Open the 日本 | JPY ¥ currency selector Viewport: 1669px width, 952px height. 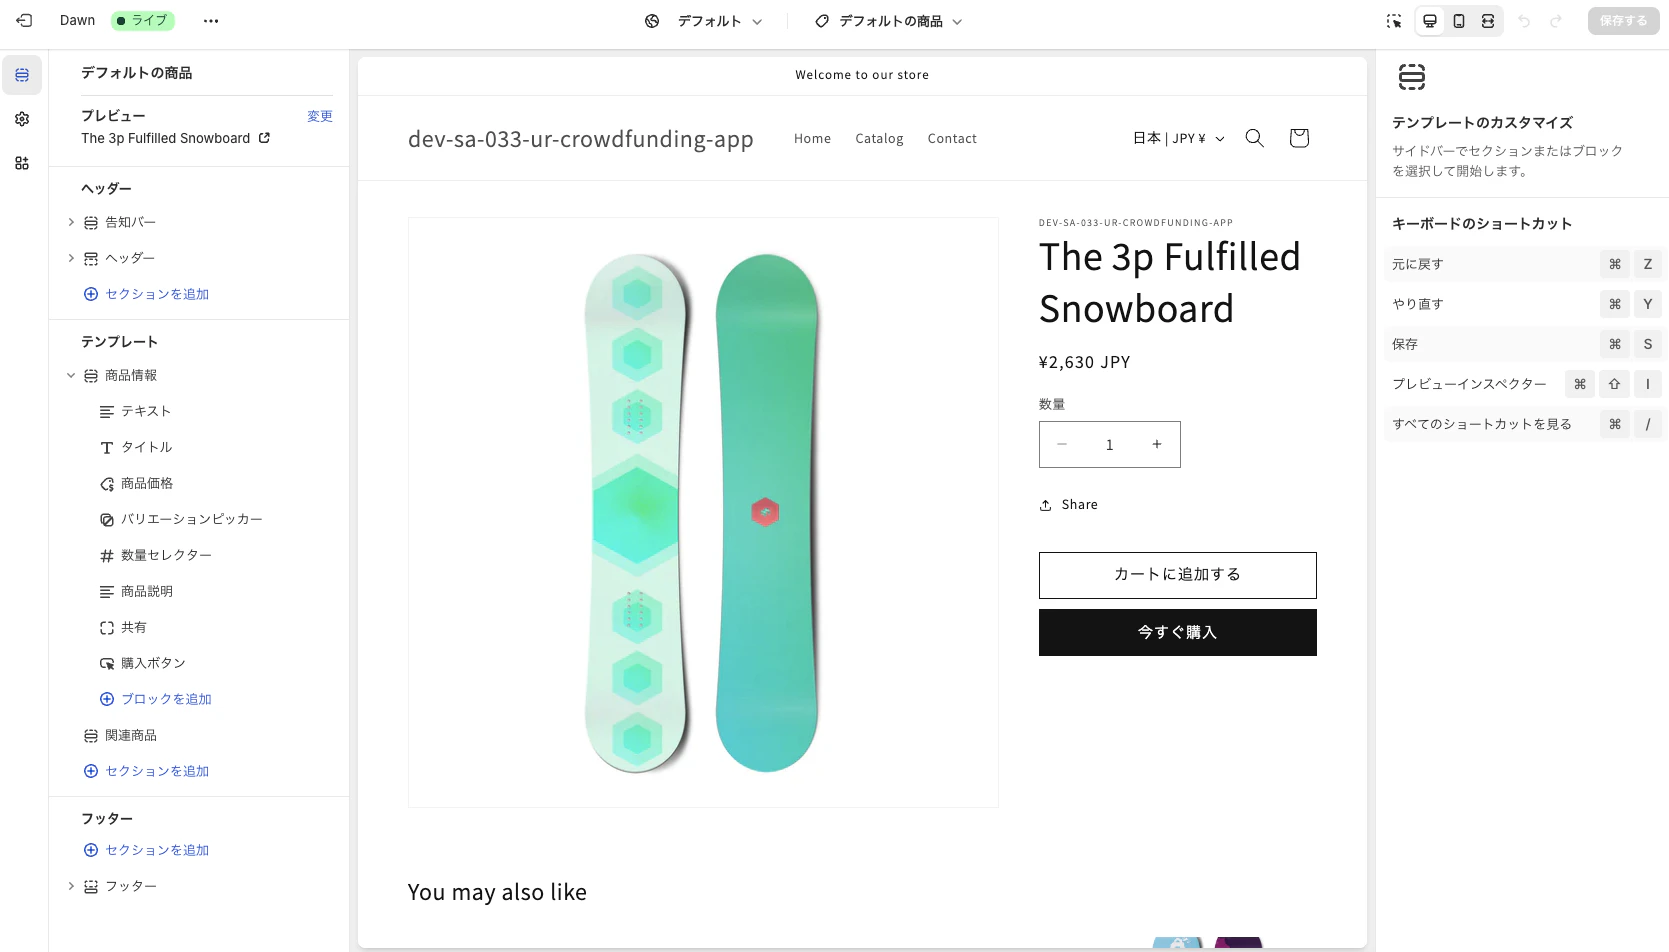(x=1179, y=138)
